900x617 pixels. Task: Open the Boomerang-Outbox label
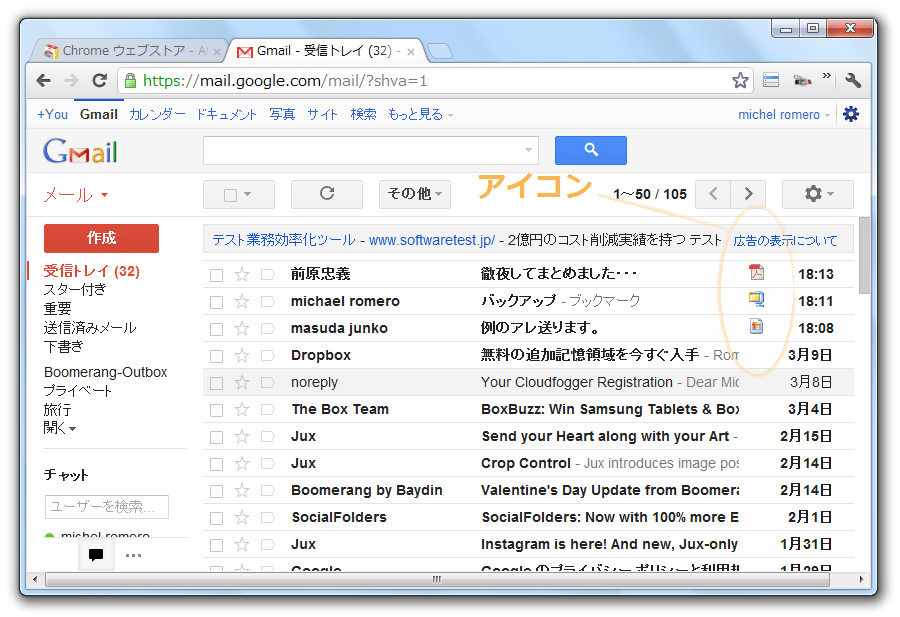[106, 372]
